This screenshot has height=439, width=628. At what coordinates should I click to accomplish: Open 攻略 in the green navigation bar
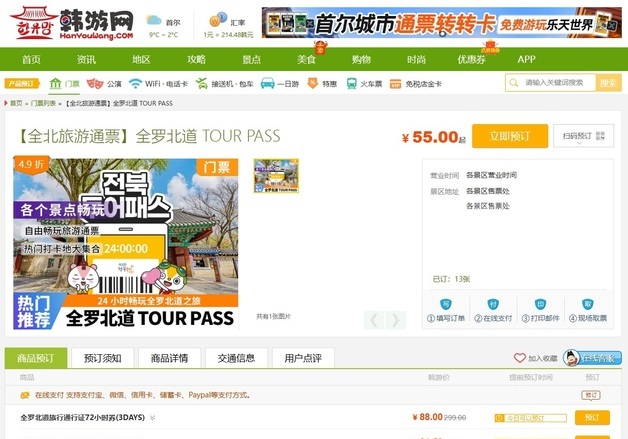tap(196, 59)
